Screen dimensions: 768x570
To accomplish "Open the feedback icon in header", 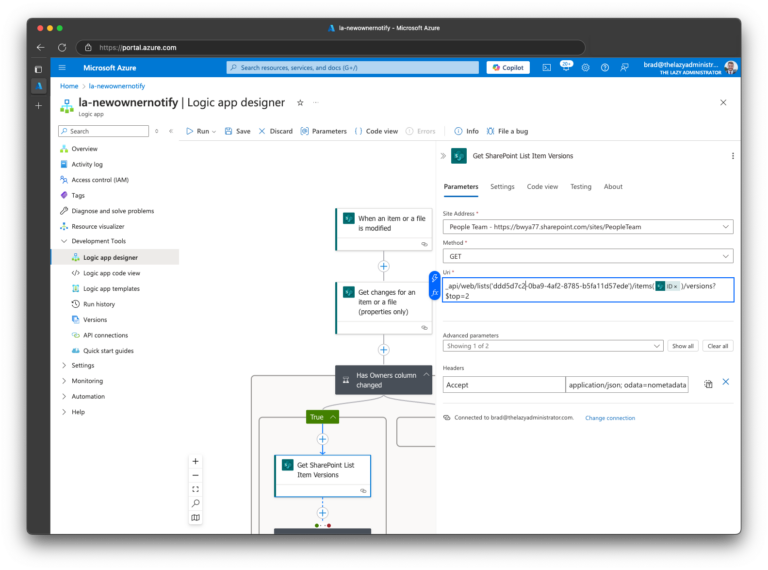I will [624, 68].
